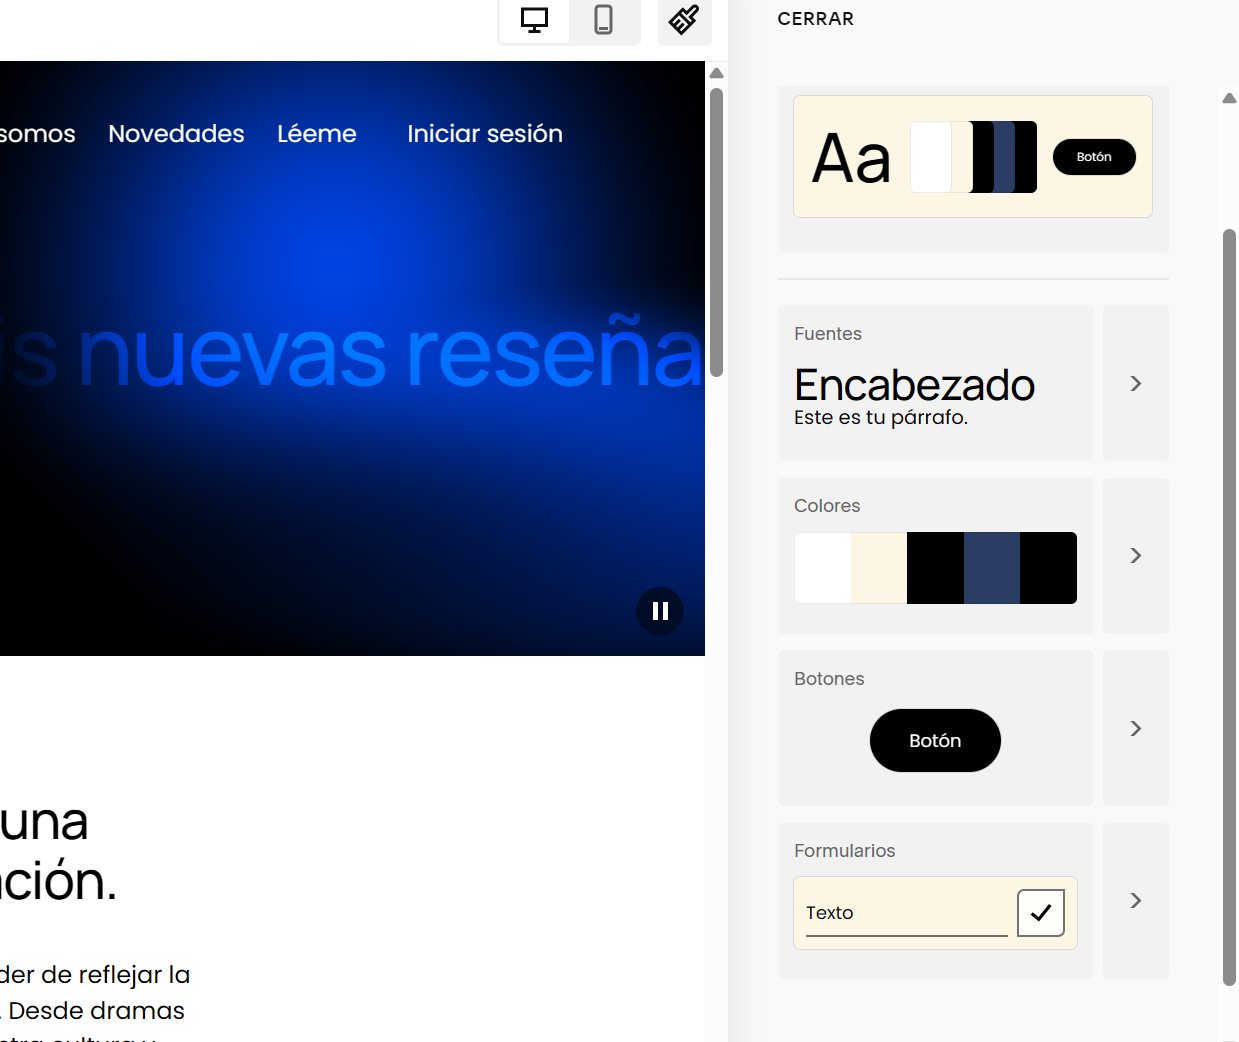
Task: Switch to mobile preview icon
Action: coord(603,20)
